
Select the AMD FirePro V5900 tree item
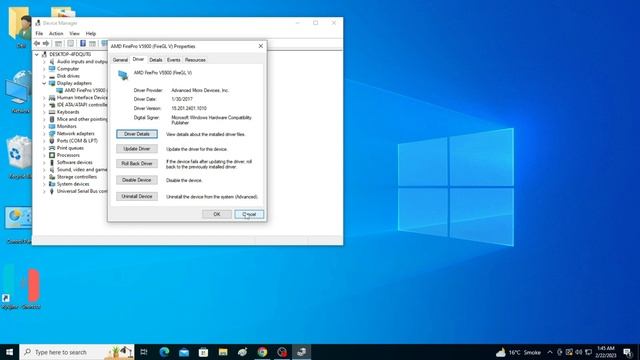click(82, 90)
